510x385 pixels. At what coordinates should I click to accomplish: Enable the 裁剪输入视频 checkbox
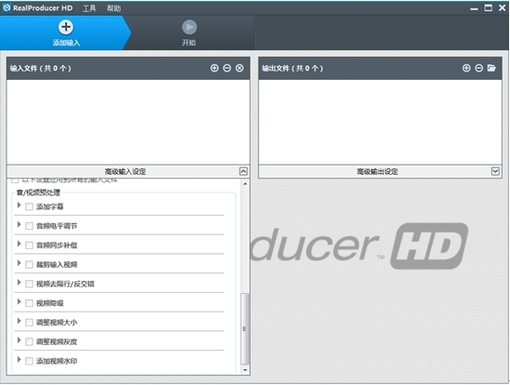pyautogui.click(x=29, y=265)
